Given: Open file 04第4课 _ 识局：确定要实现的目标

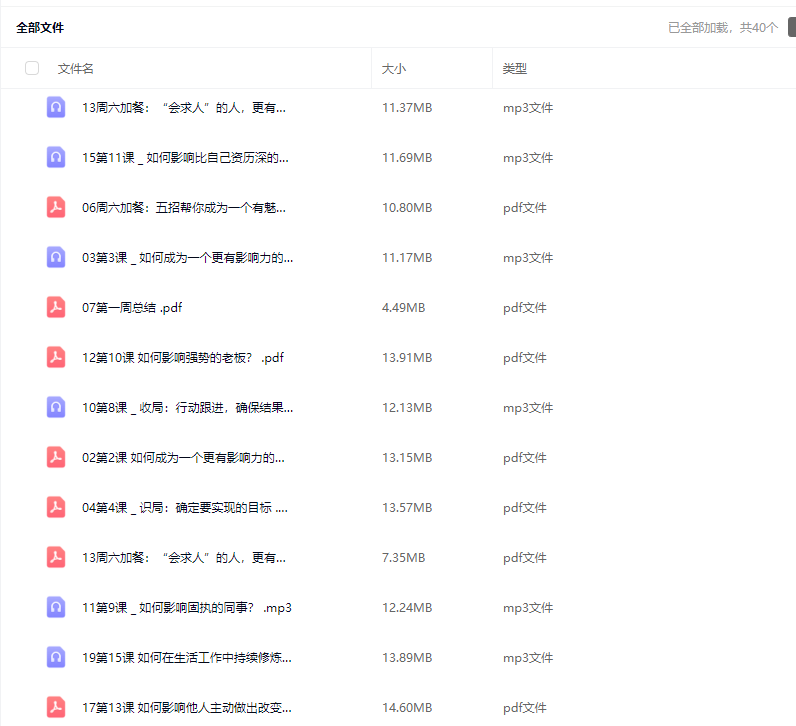Looking at the screenshot, I should click(185, 508).
